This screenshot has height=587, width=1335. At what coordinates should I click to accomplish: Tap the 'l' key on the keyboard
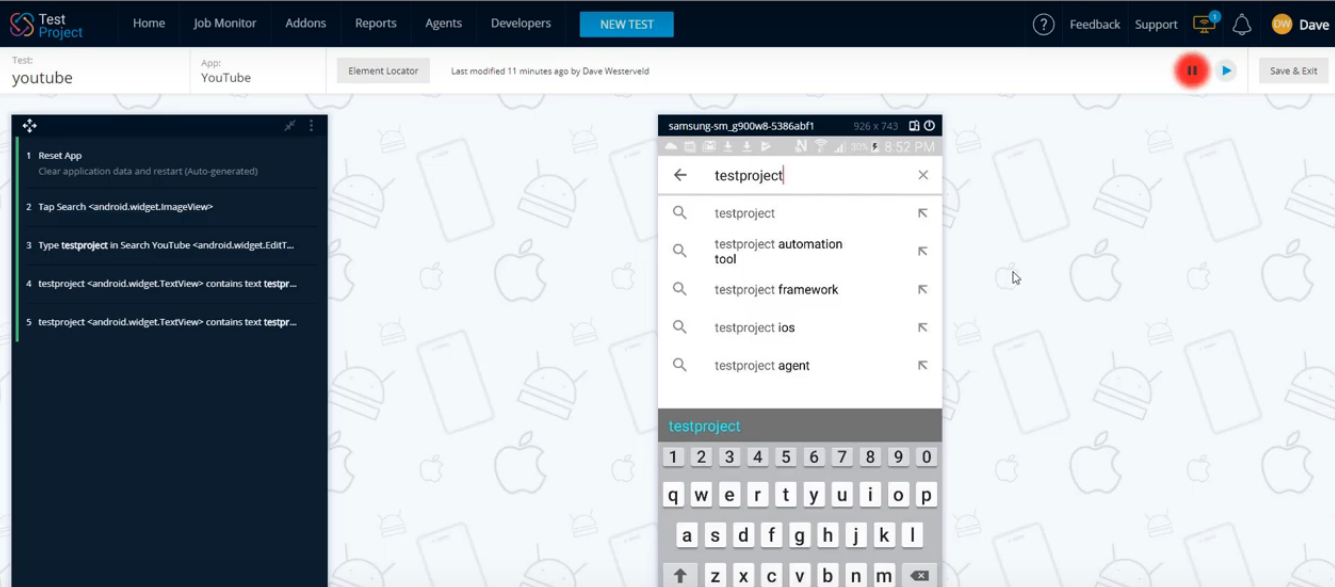pyautogui.click(x=912, y=535)
